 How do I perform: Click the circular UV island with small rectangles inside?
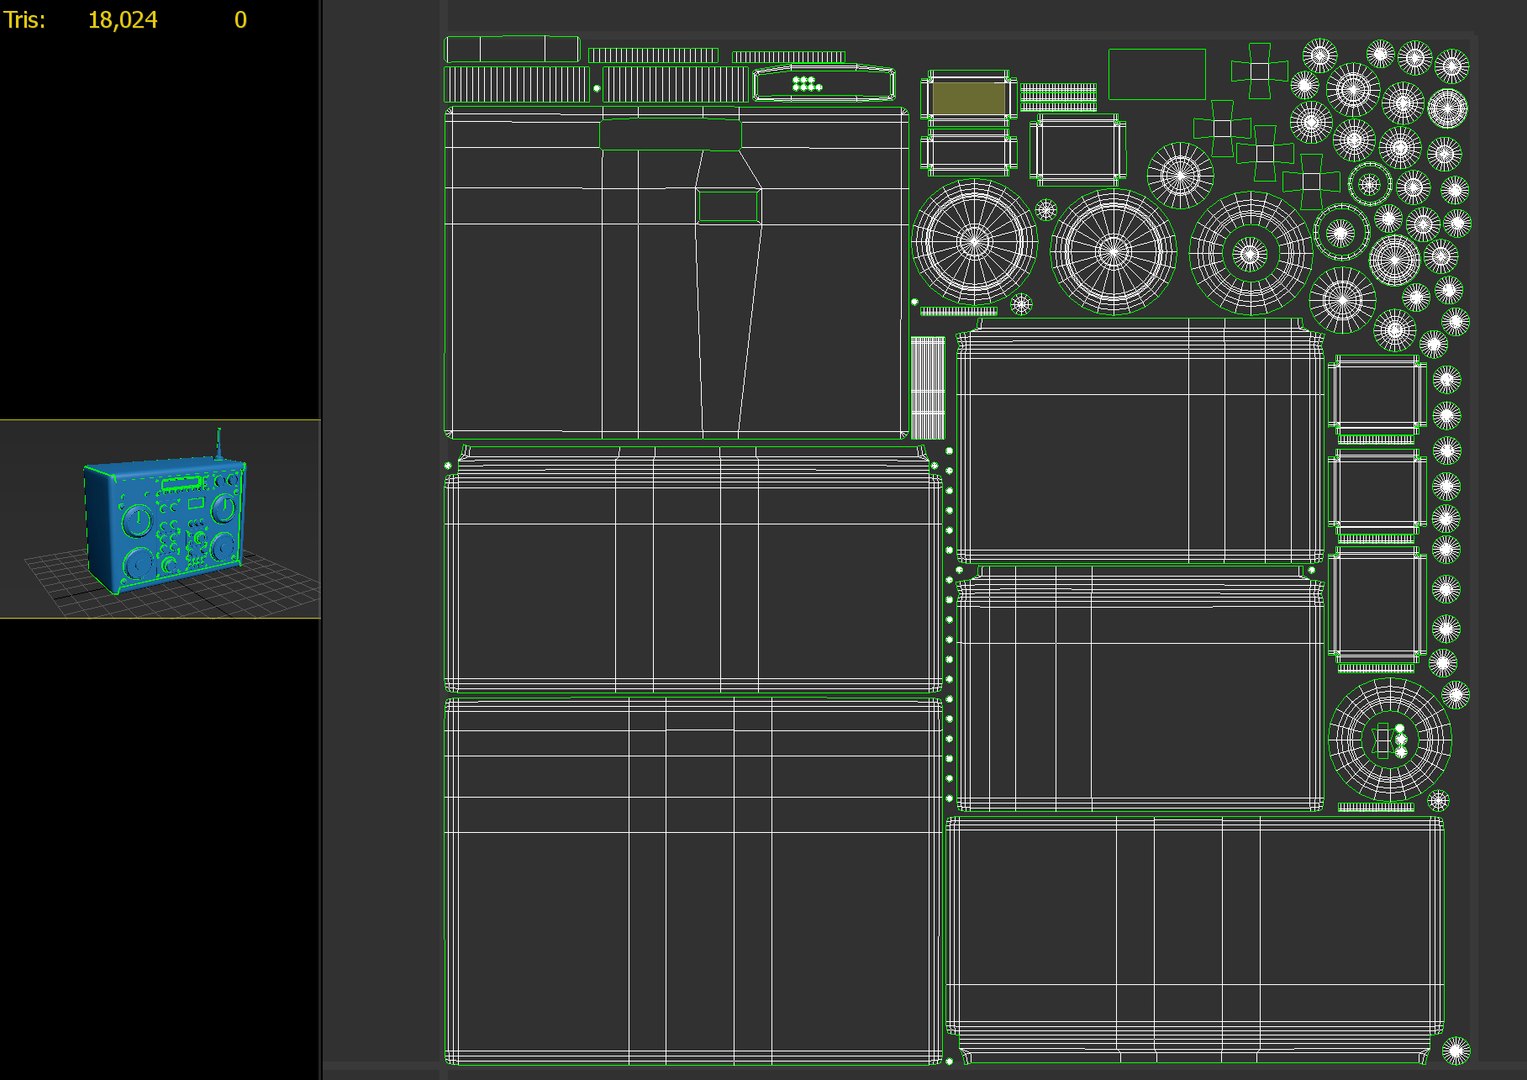click(x=1389, y=739)
